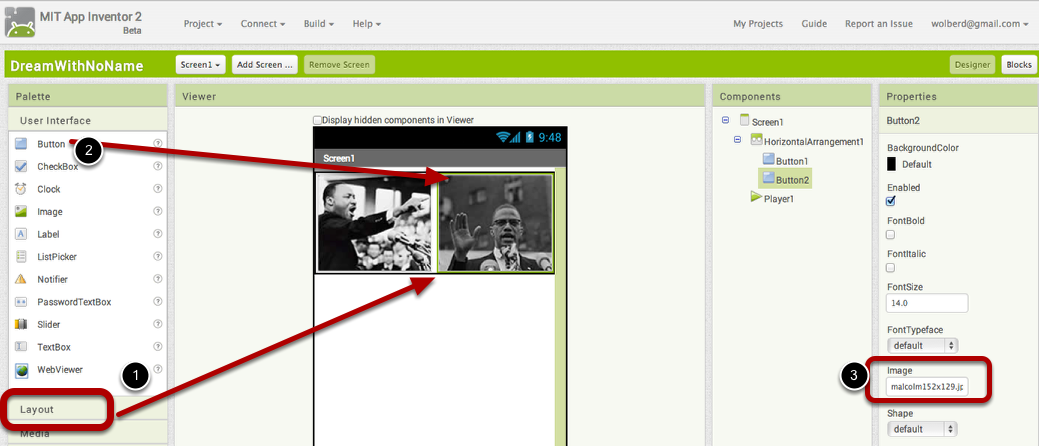
Task: Switch to Blocks view
Action: point(1018,64)
